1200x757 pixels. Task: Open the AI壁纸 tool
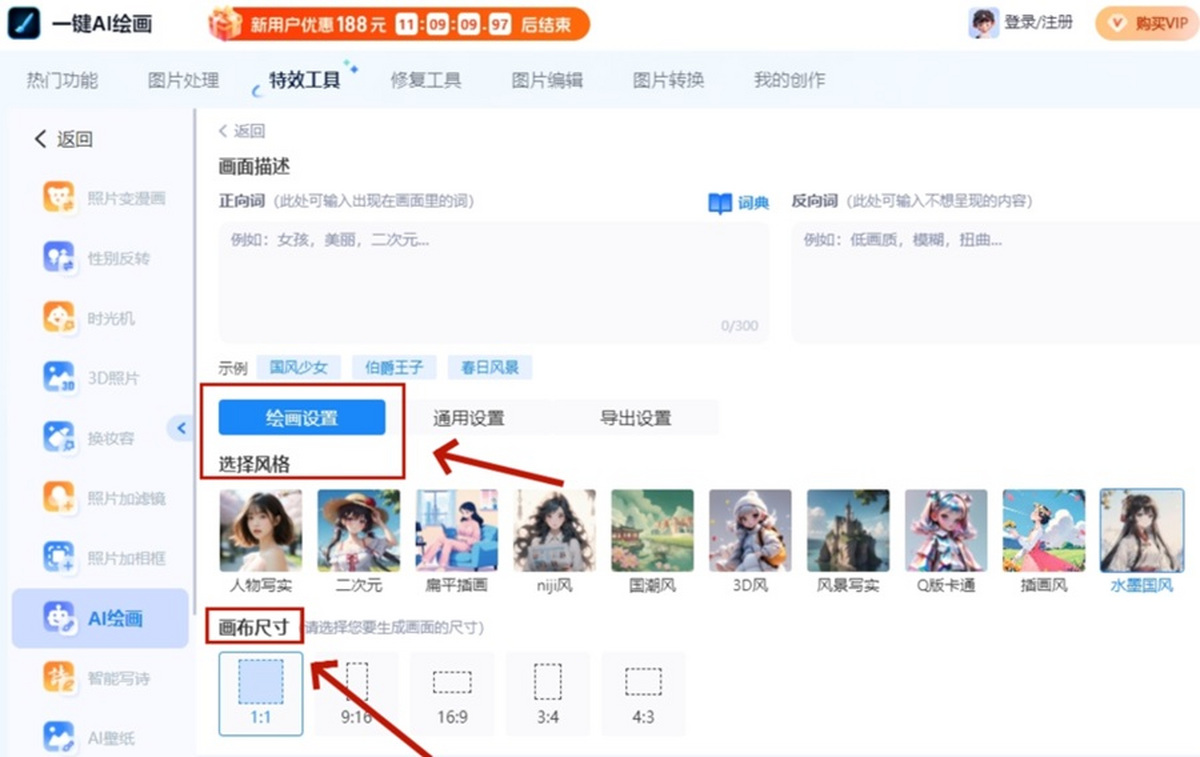[100, 737]
